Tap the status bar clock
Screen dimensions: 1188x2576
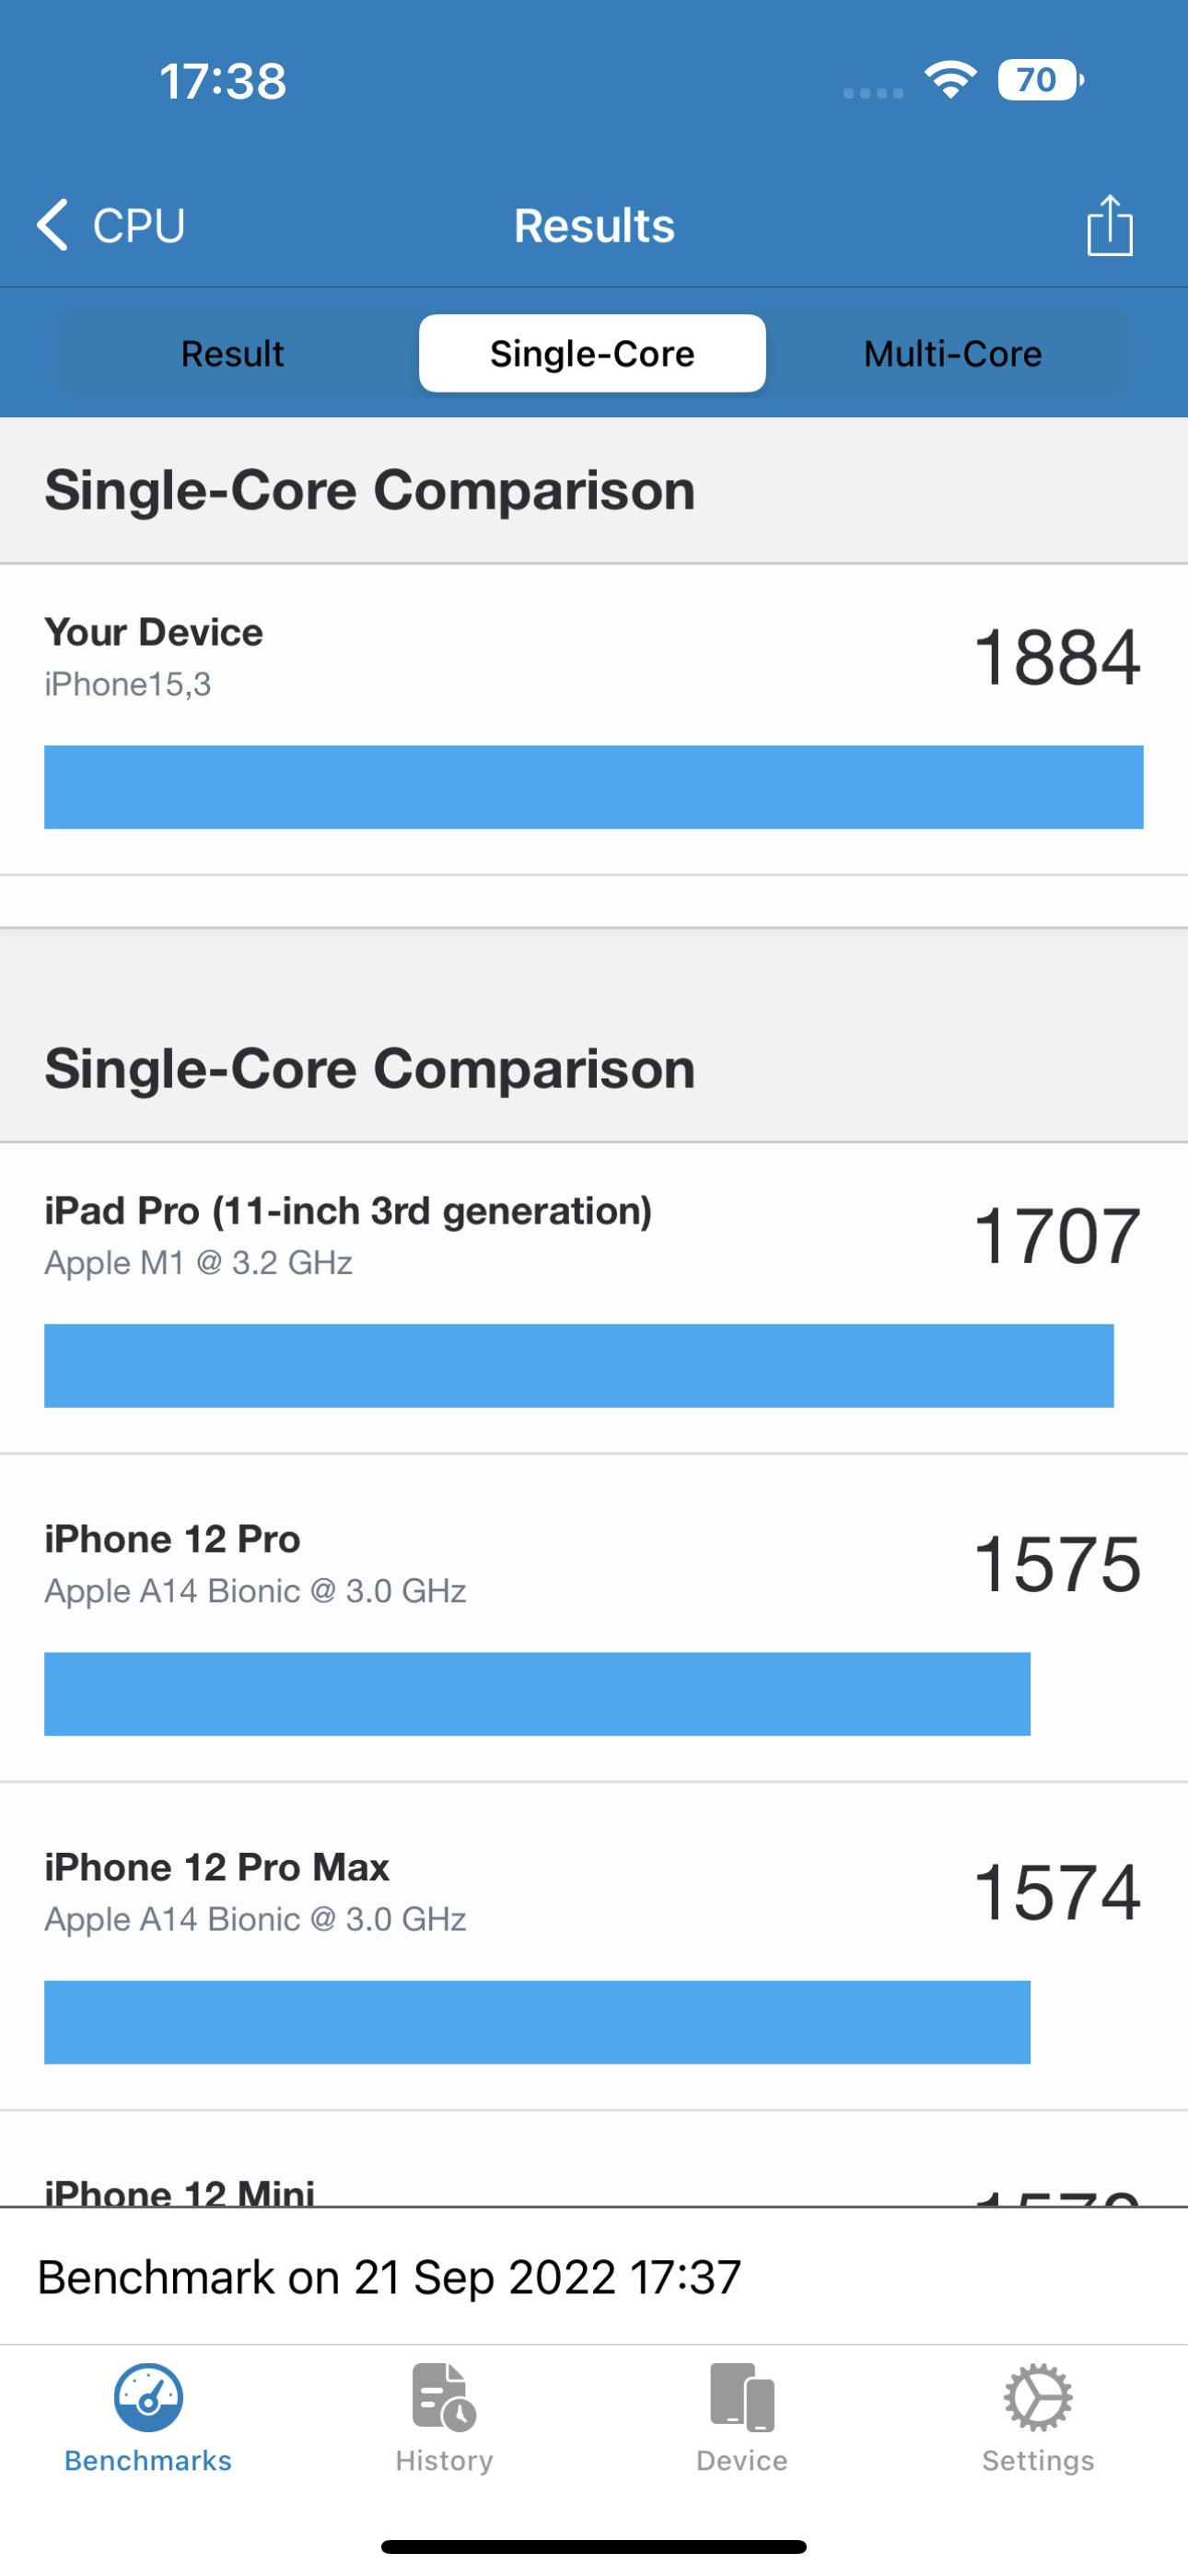point(223,81)
